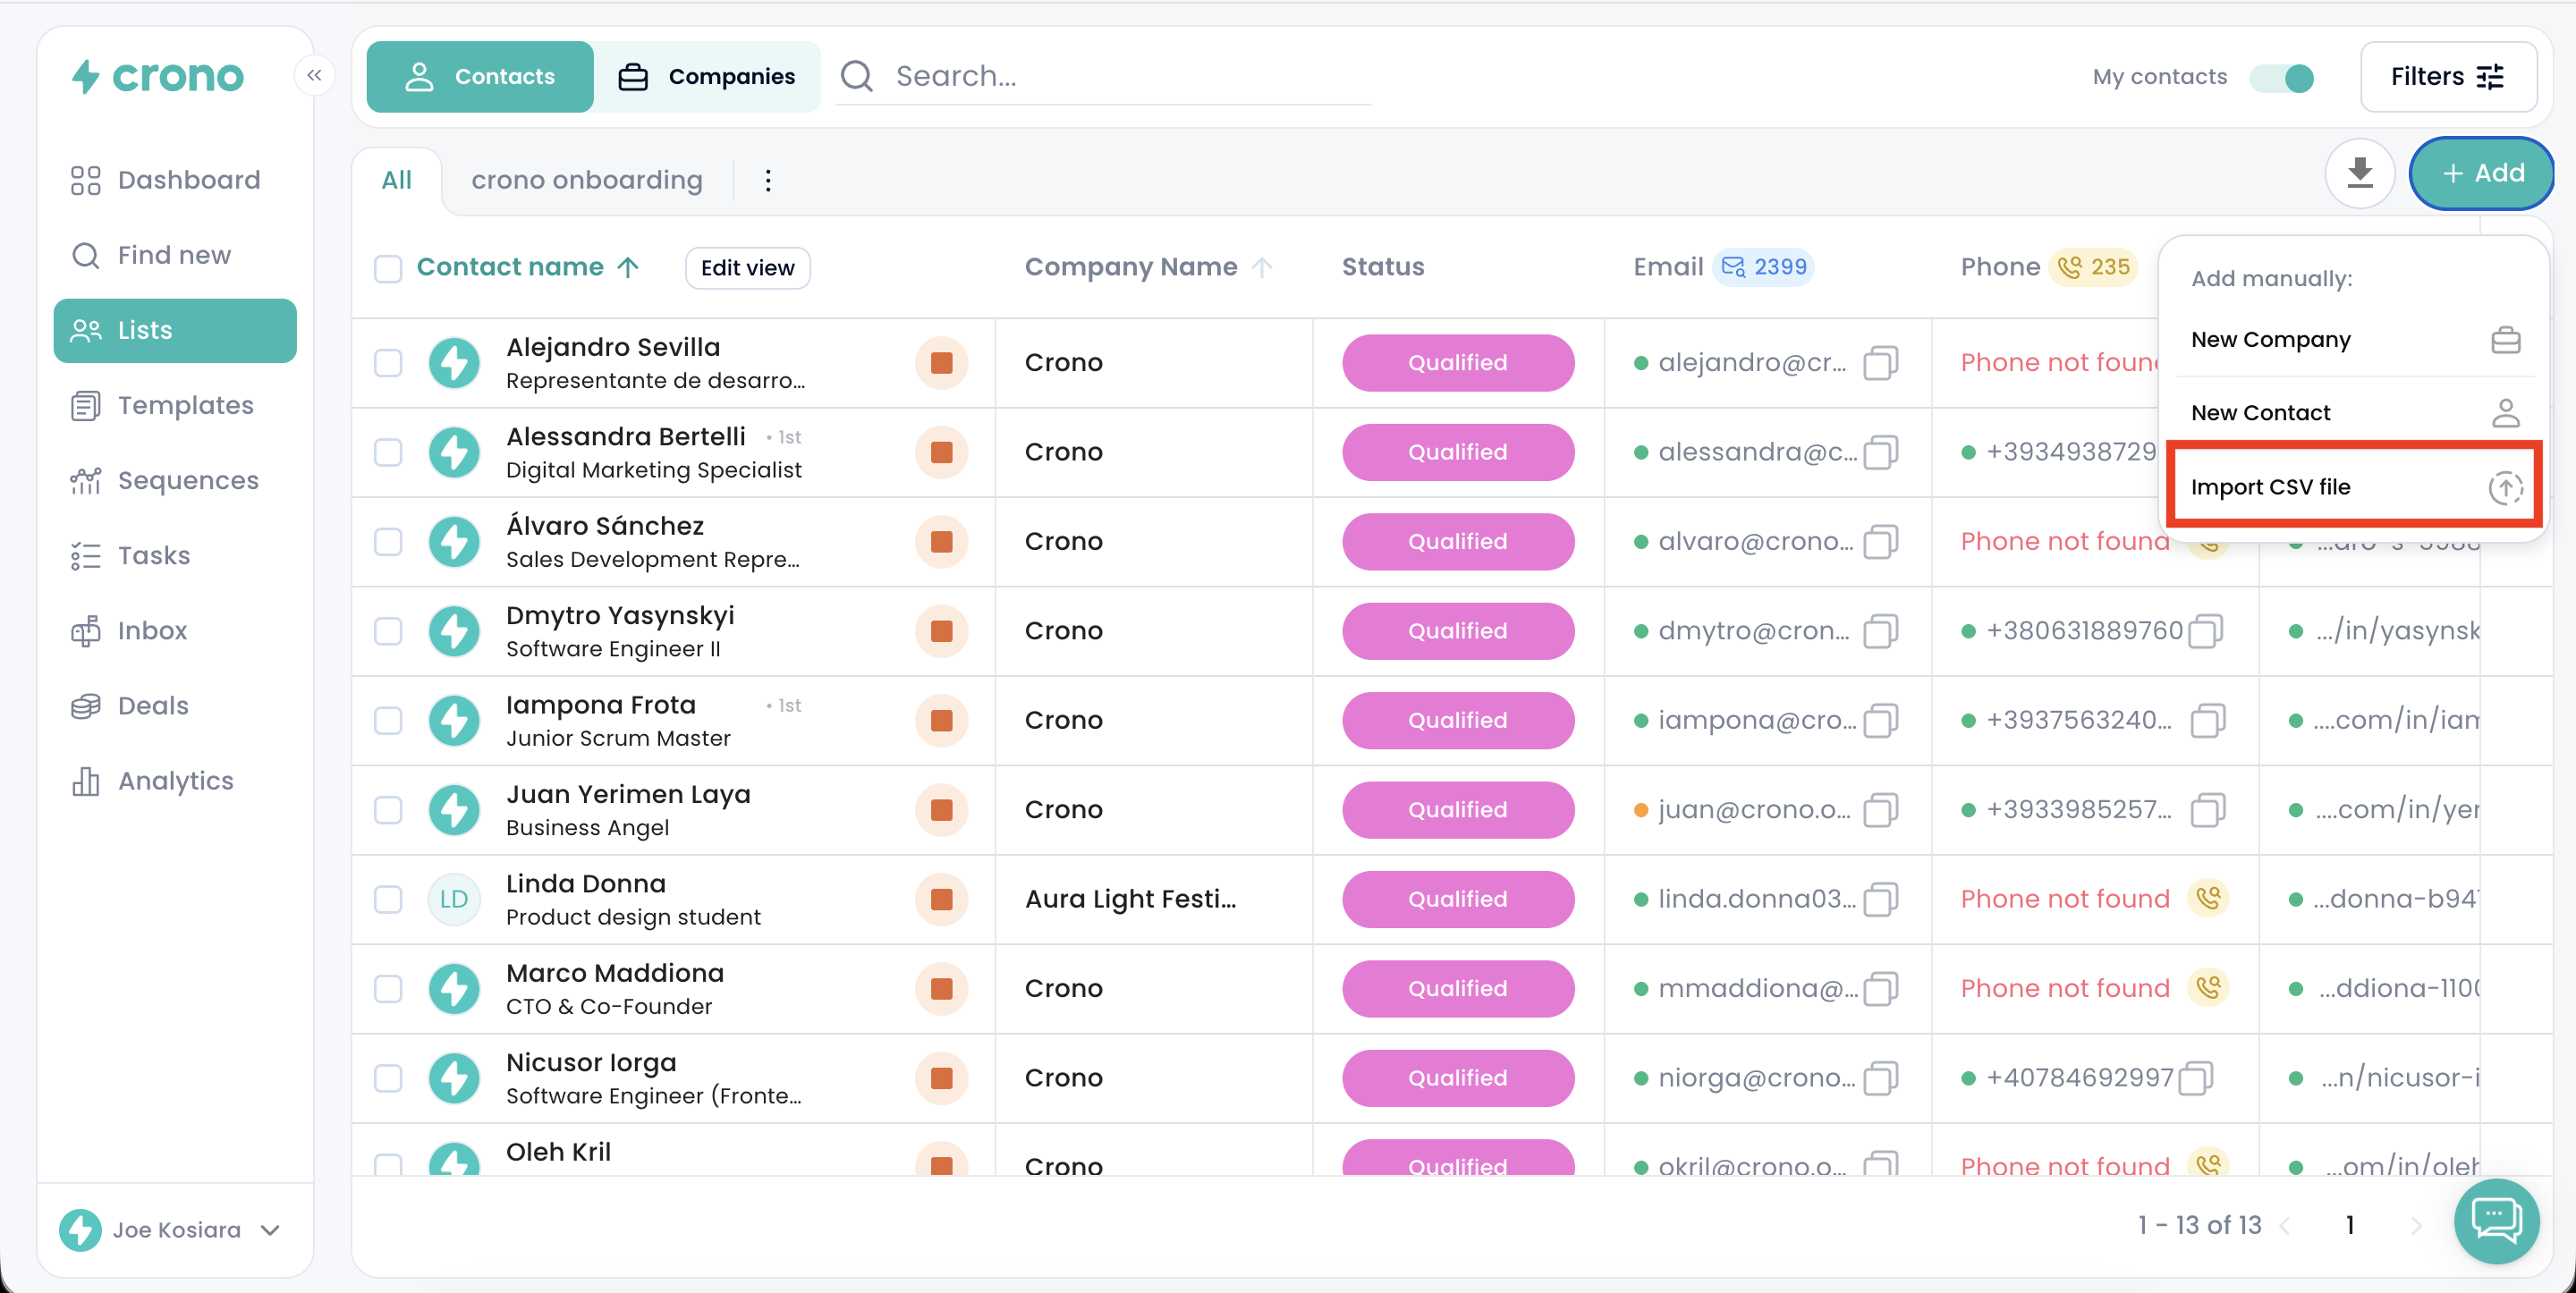Screen dimensions: 2576x1293
Task: Open Sequences in the sidebar
Action: pos(187,481)
